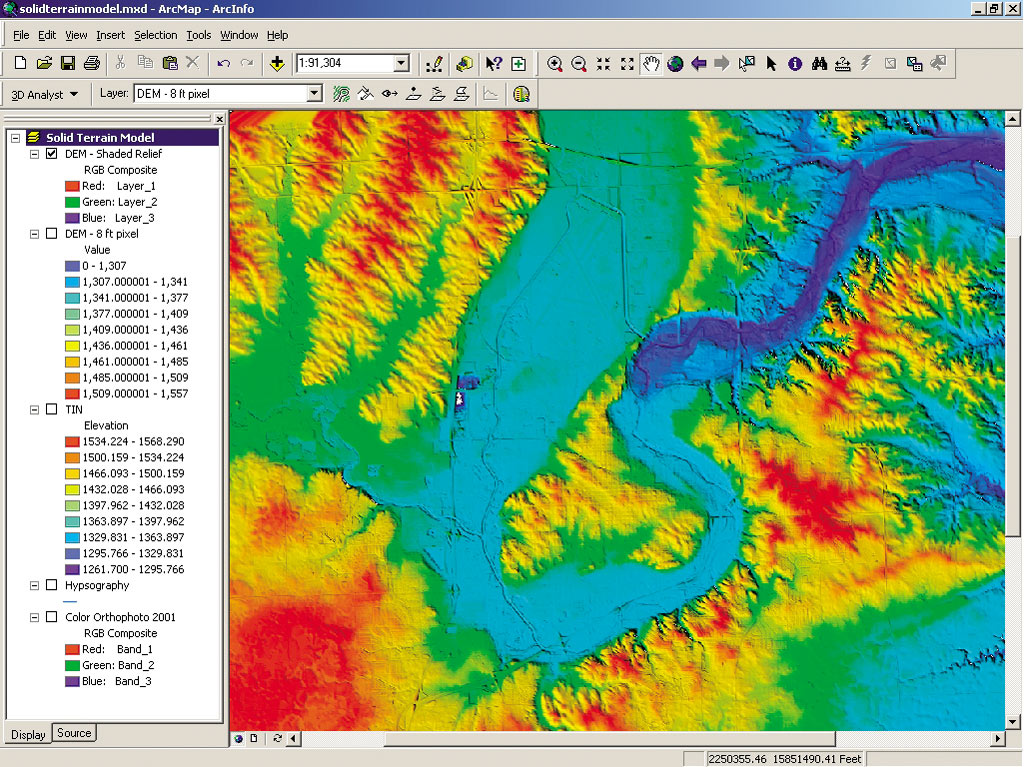Screen dimensions: 1024x767
Task: Open the 3D Analyst Layer dropdown
Action: tap(314, 94)
